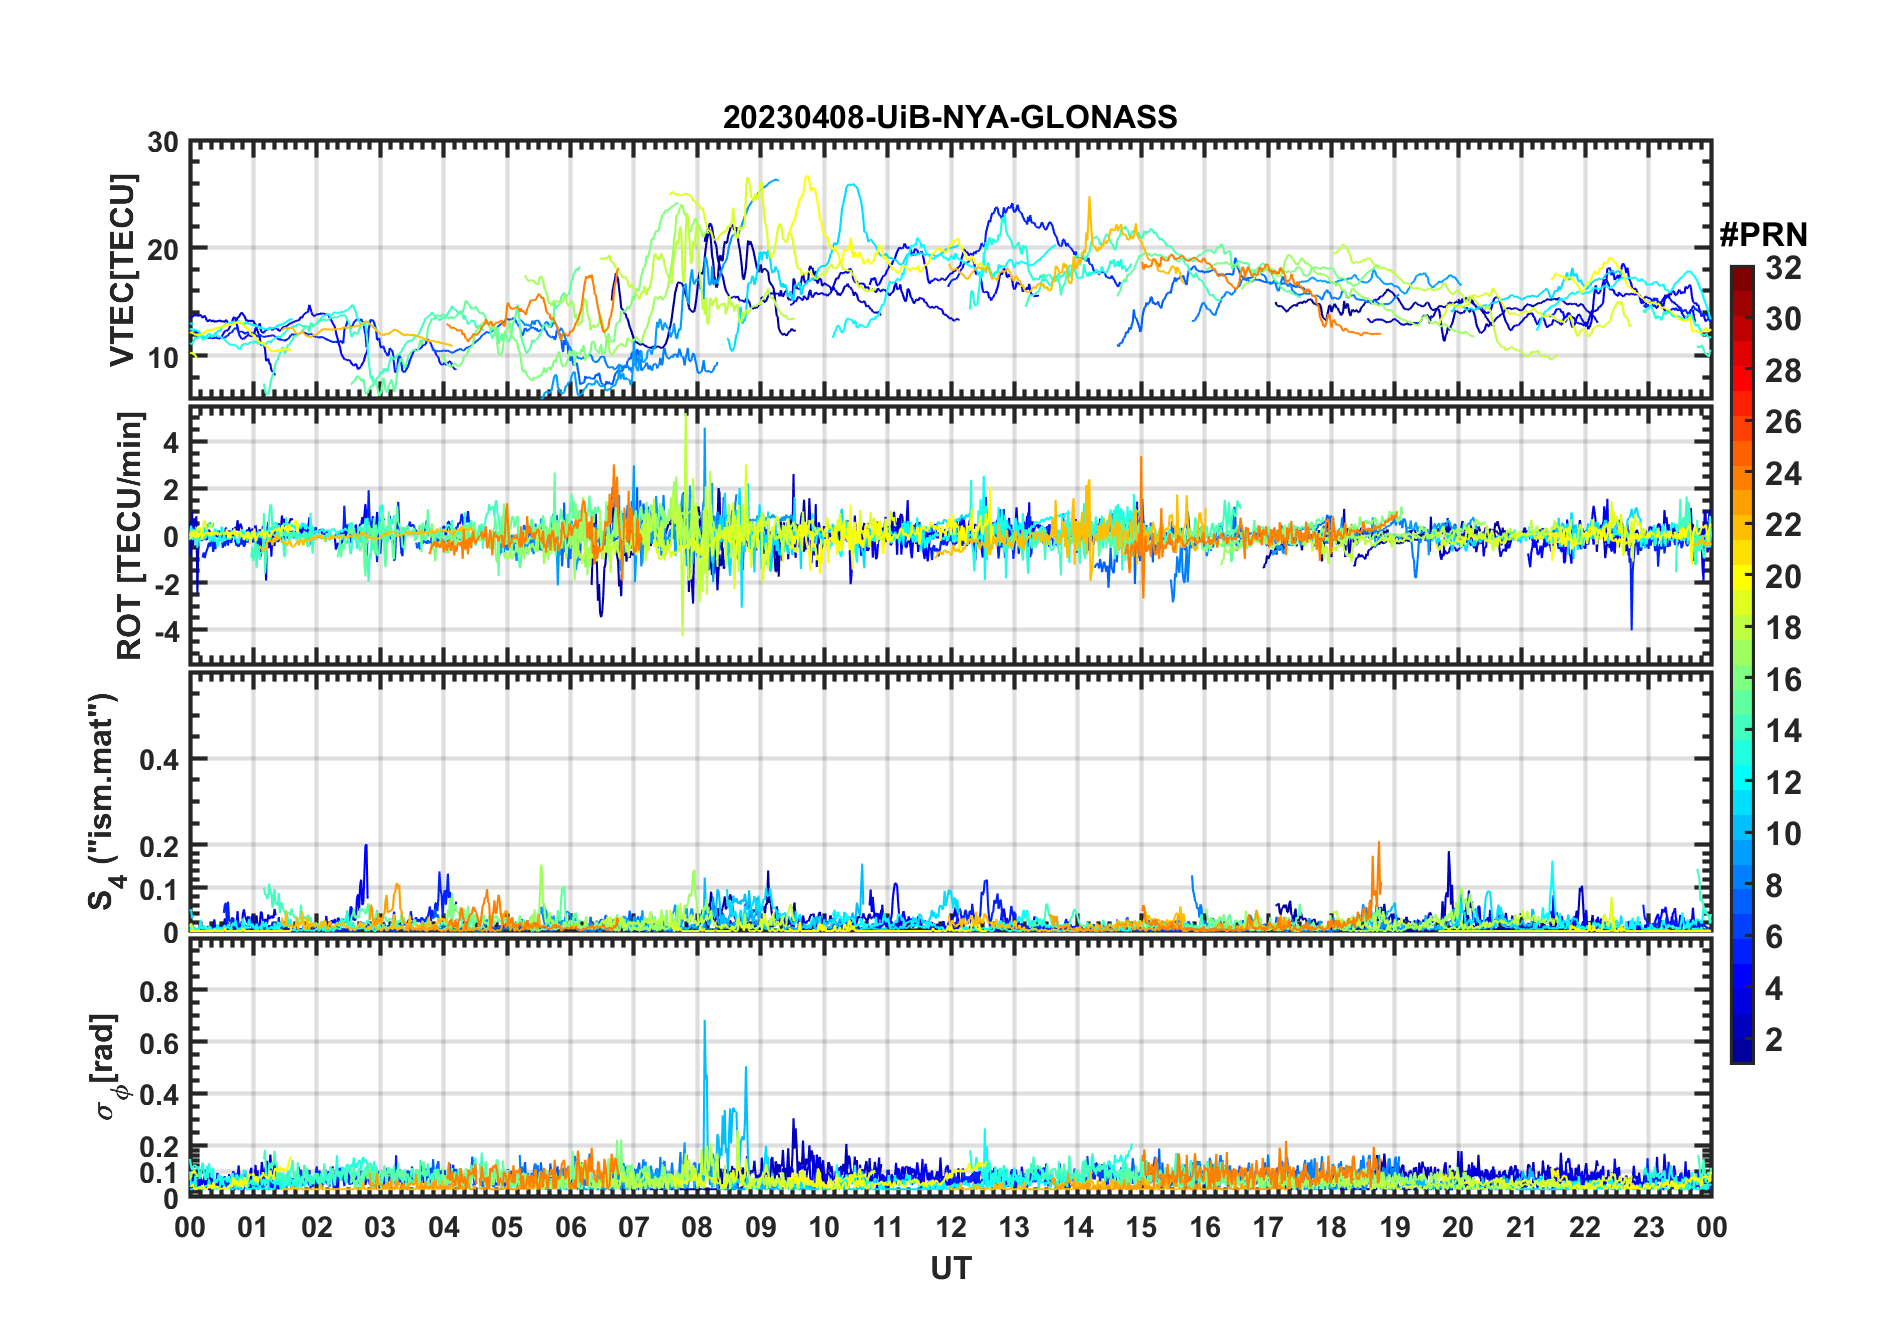Click the 30 tick on VTEC axis
This screenshot has width=1902, height=1330.
(163, 143)
